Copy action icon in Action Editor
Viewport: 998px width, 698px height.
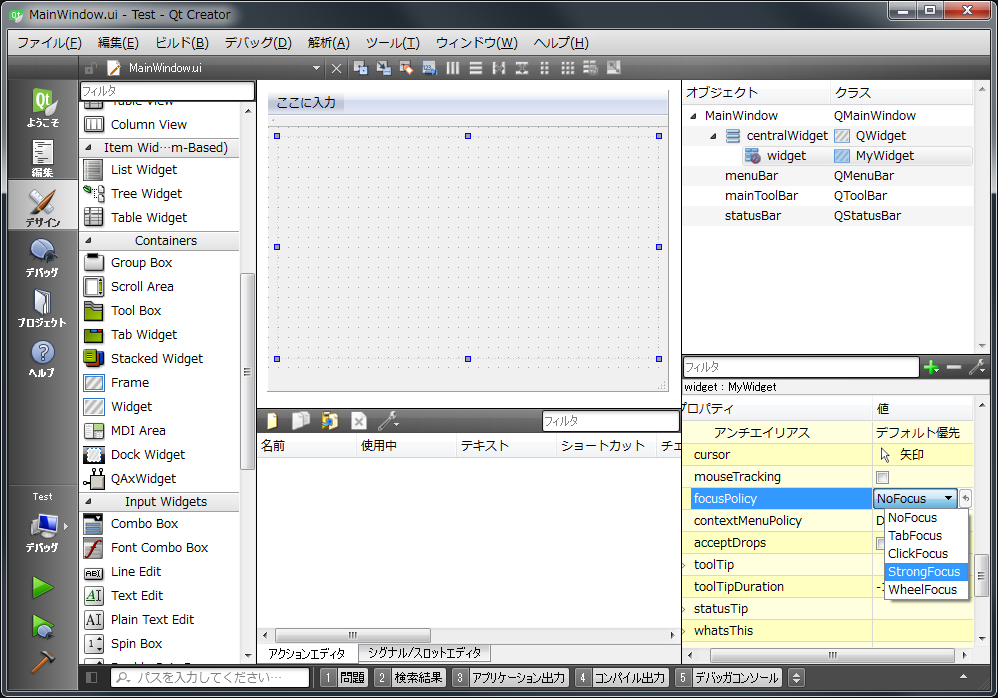(x=300, y=421)
